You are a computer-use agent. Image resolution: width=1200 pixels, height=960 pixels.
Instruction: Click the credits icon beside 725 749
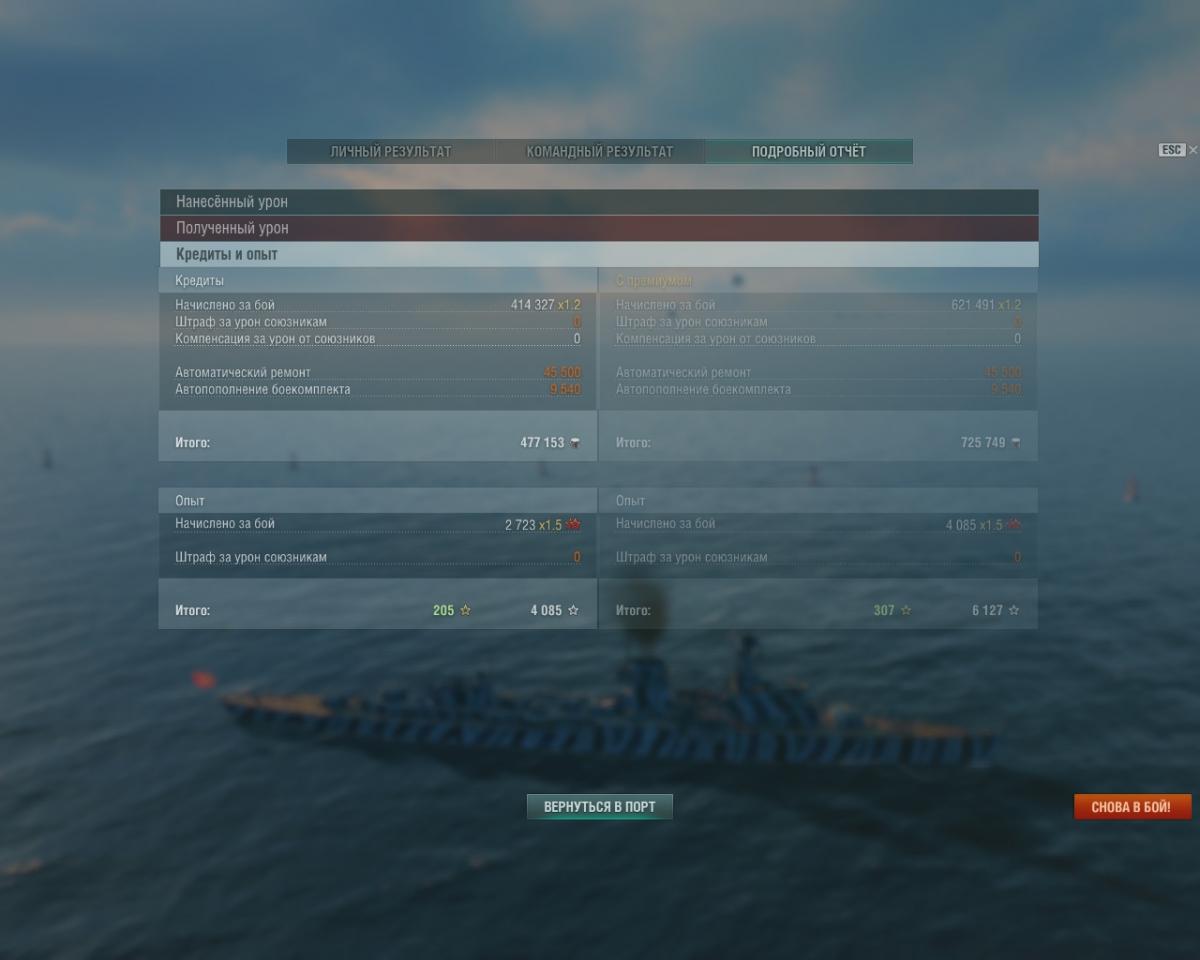(x=1016, y=443)
